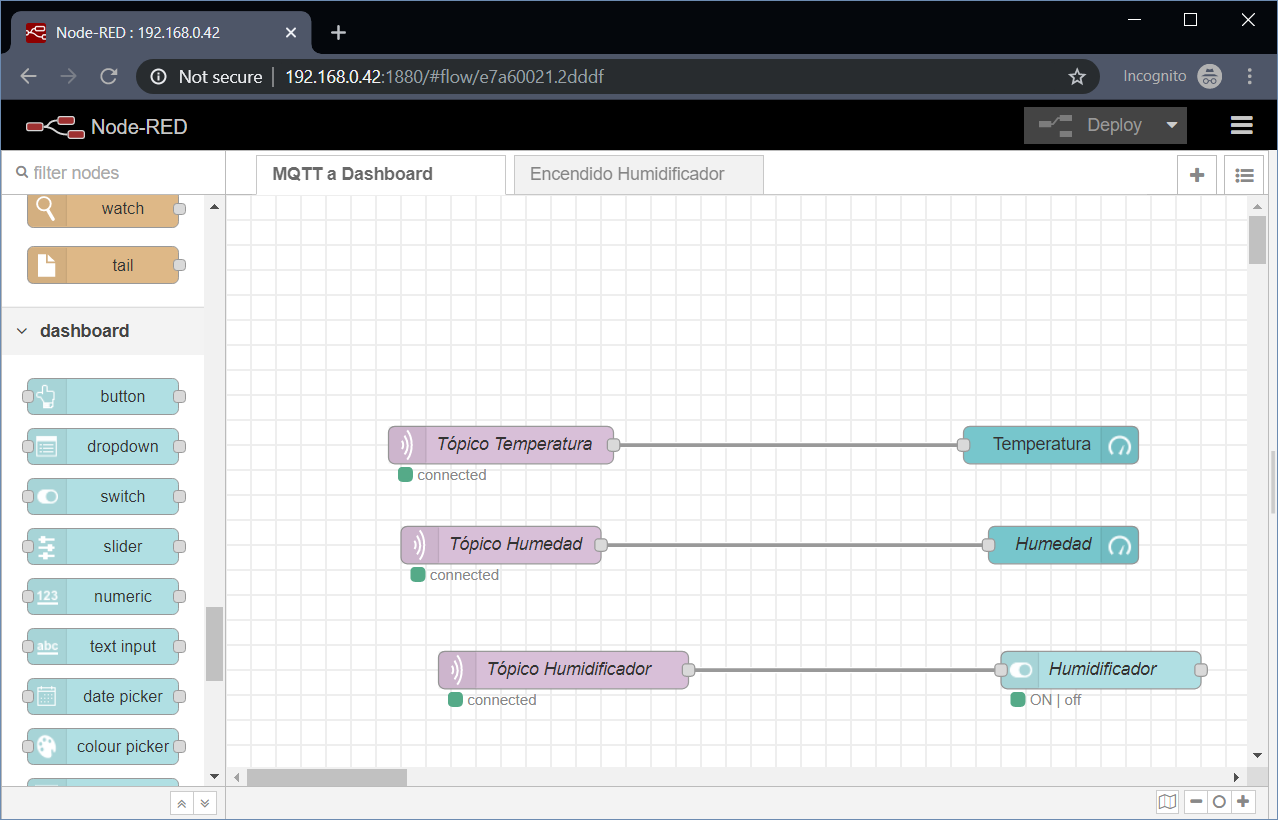Close the Node-RED browser tab
This screenshot has width=1278, height=820.
point(291,32)
